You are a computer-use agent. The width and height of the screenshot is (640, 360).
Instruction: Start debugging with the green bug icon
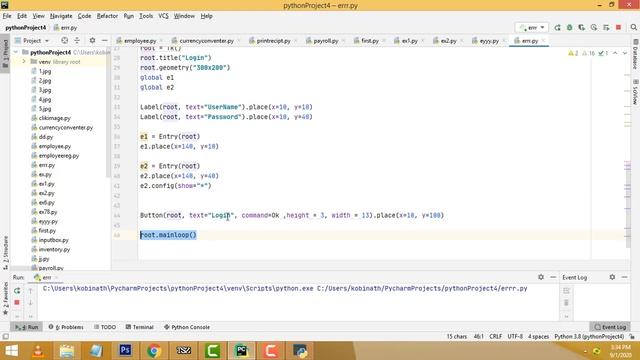(x=569, y=27)
